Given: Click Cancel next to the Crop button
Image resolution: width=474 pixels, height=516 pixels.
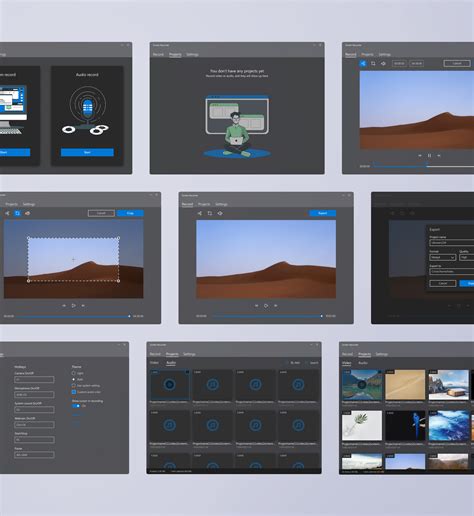Looking at the screenshot, I should (101, 213).
